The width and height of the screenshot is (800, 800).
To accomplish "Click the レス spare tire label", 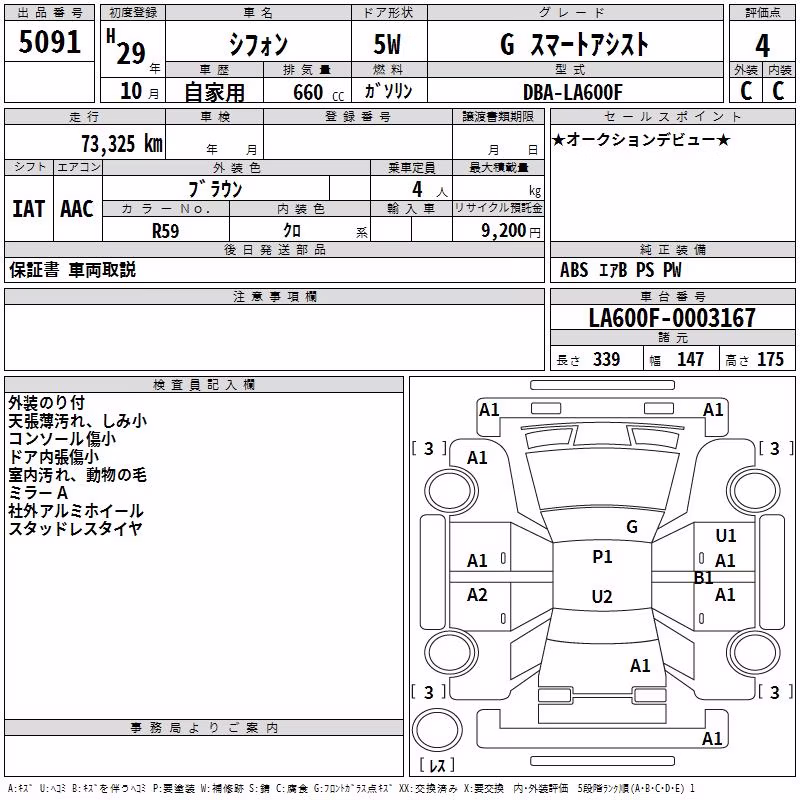I will (x=437, y=765).
